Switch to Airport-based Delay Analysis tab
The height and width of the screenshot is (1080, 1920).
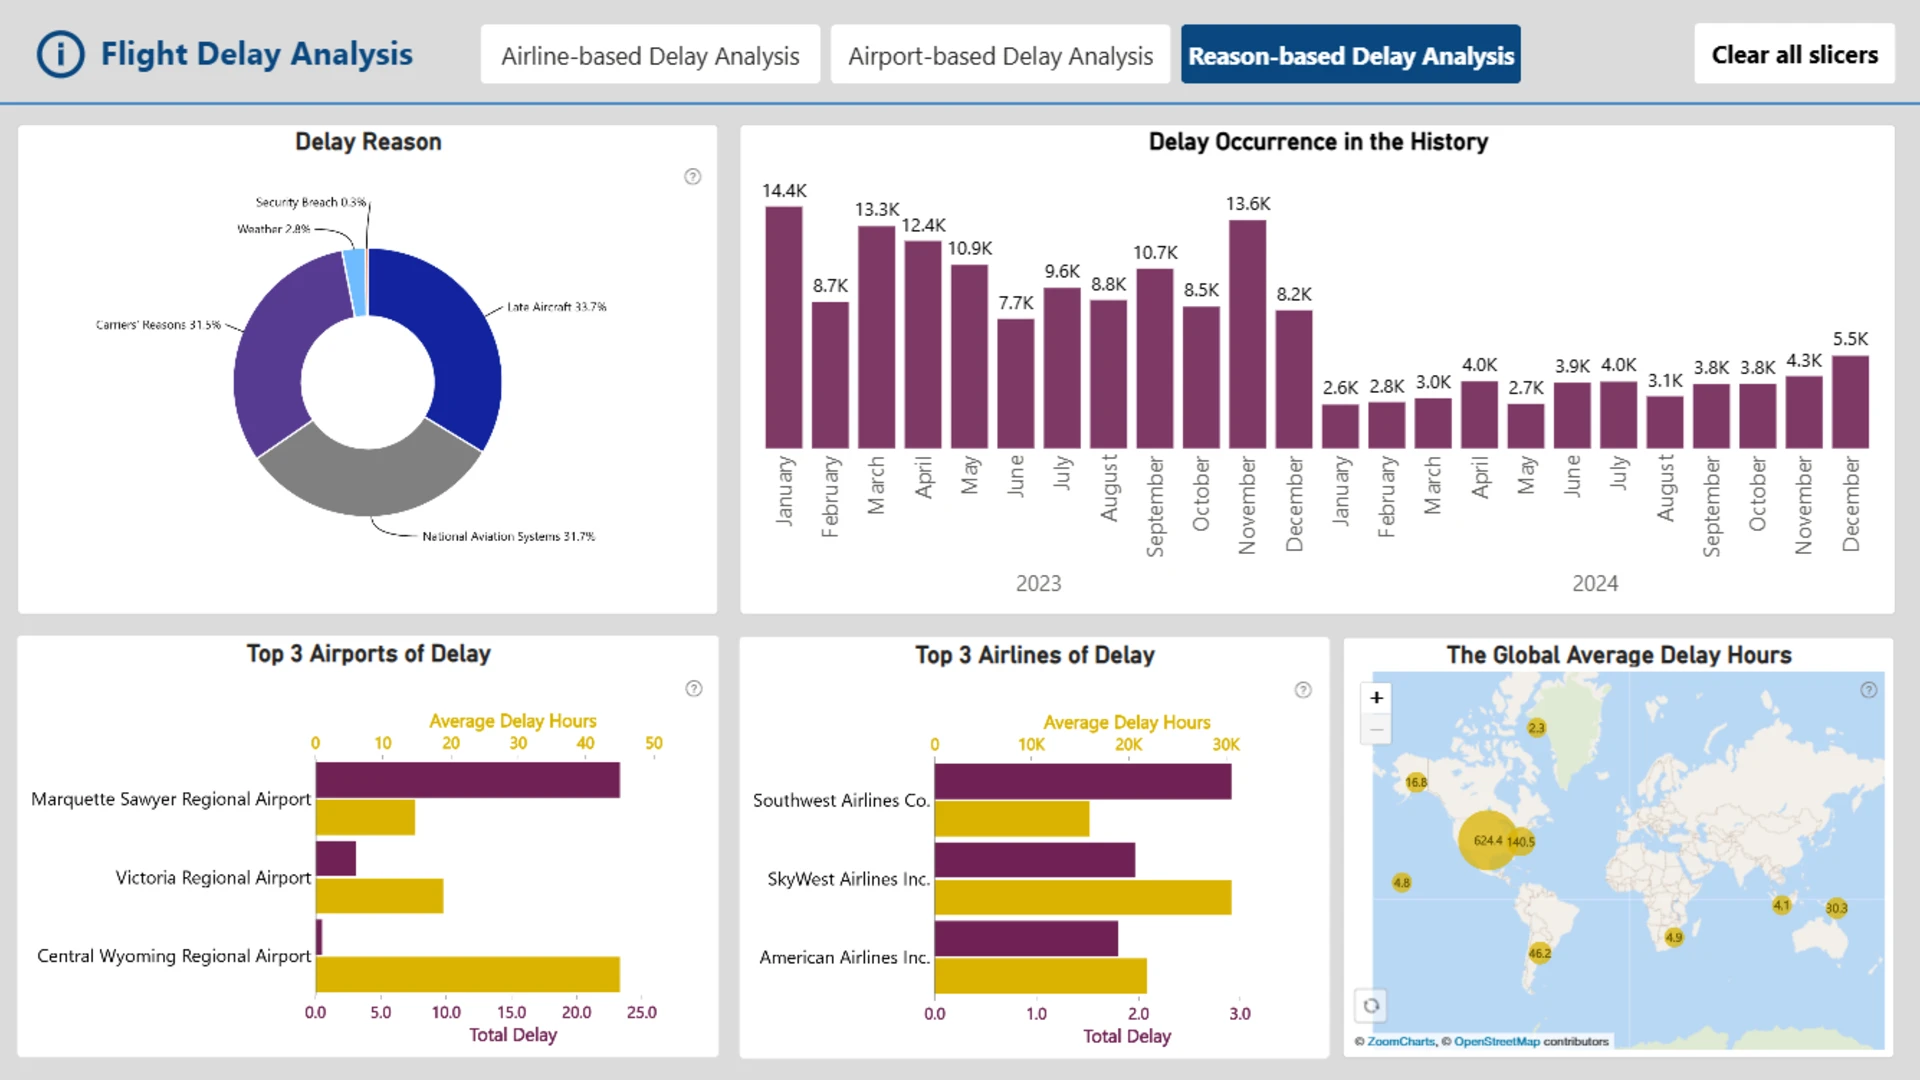[1000, 55]
